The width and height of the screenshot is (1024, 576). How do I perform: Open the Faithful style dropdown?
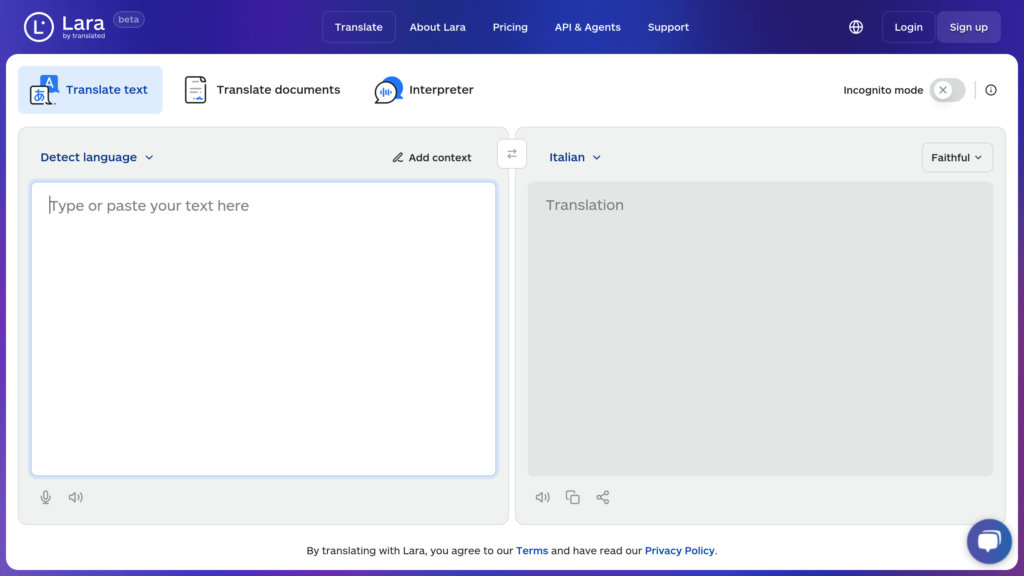point(957,157)
